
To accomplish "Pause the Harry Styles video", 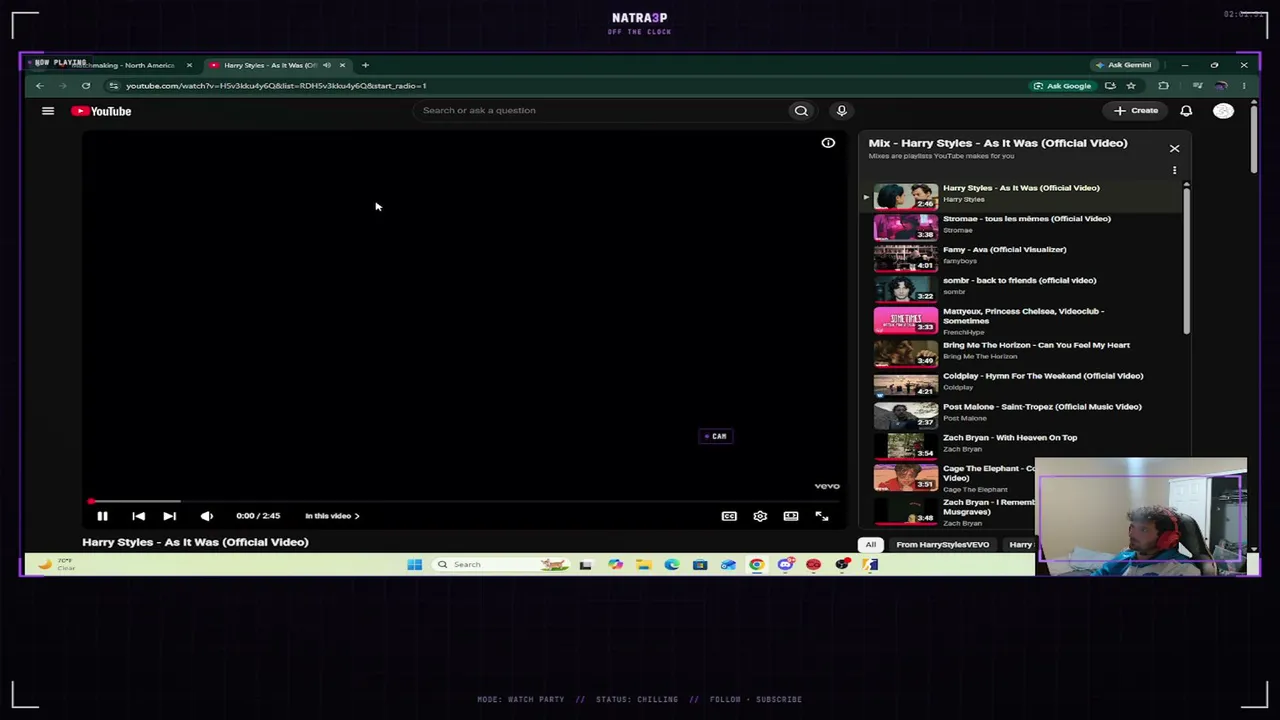I will coord(102,516).
